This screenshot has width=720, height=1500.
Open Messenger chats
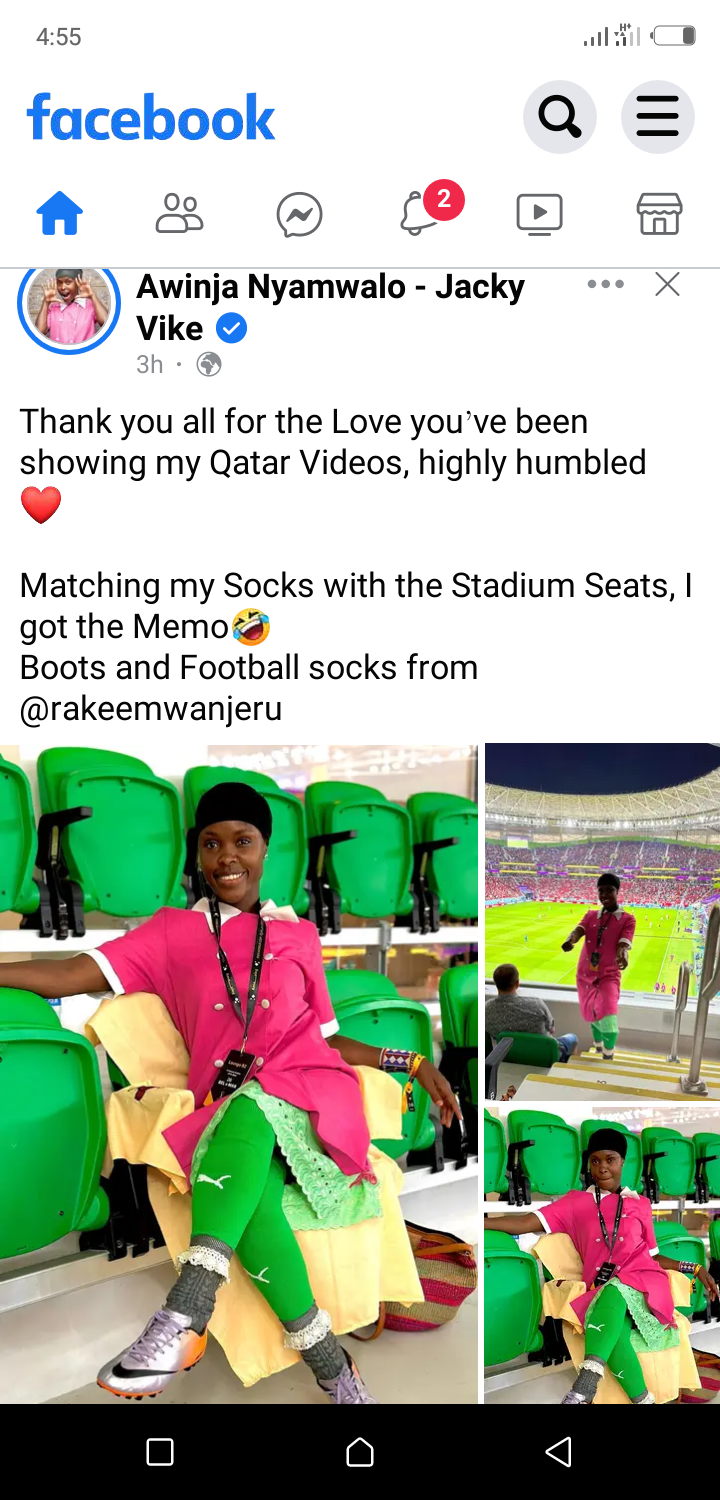[x=300, y=214]
